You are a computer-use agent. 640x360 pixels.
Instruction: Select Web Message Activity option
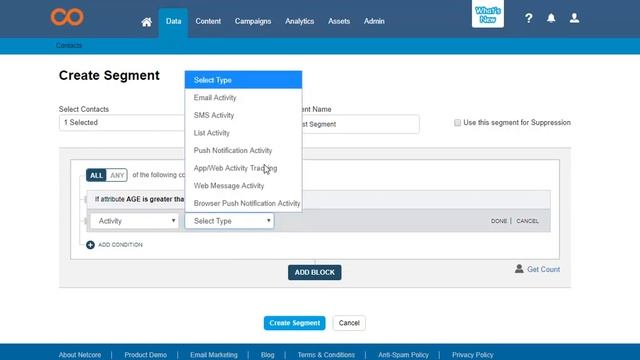pyautogui.click(x=243, y=185)
